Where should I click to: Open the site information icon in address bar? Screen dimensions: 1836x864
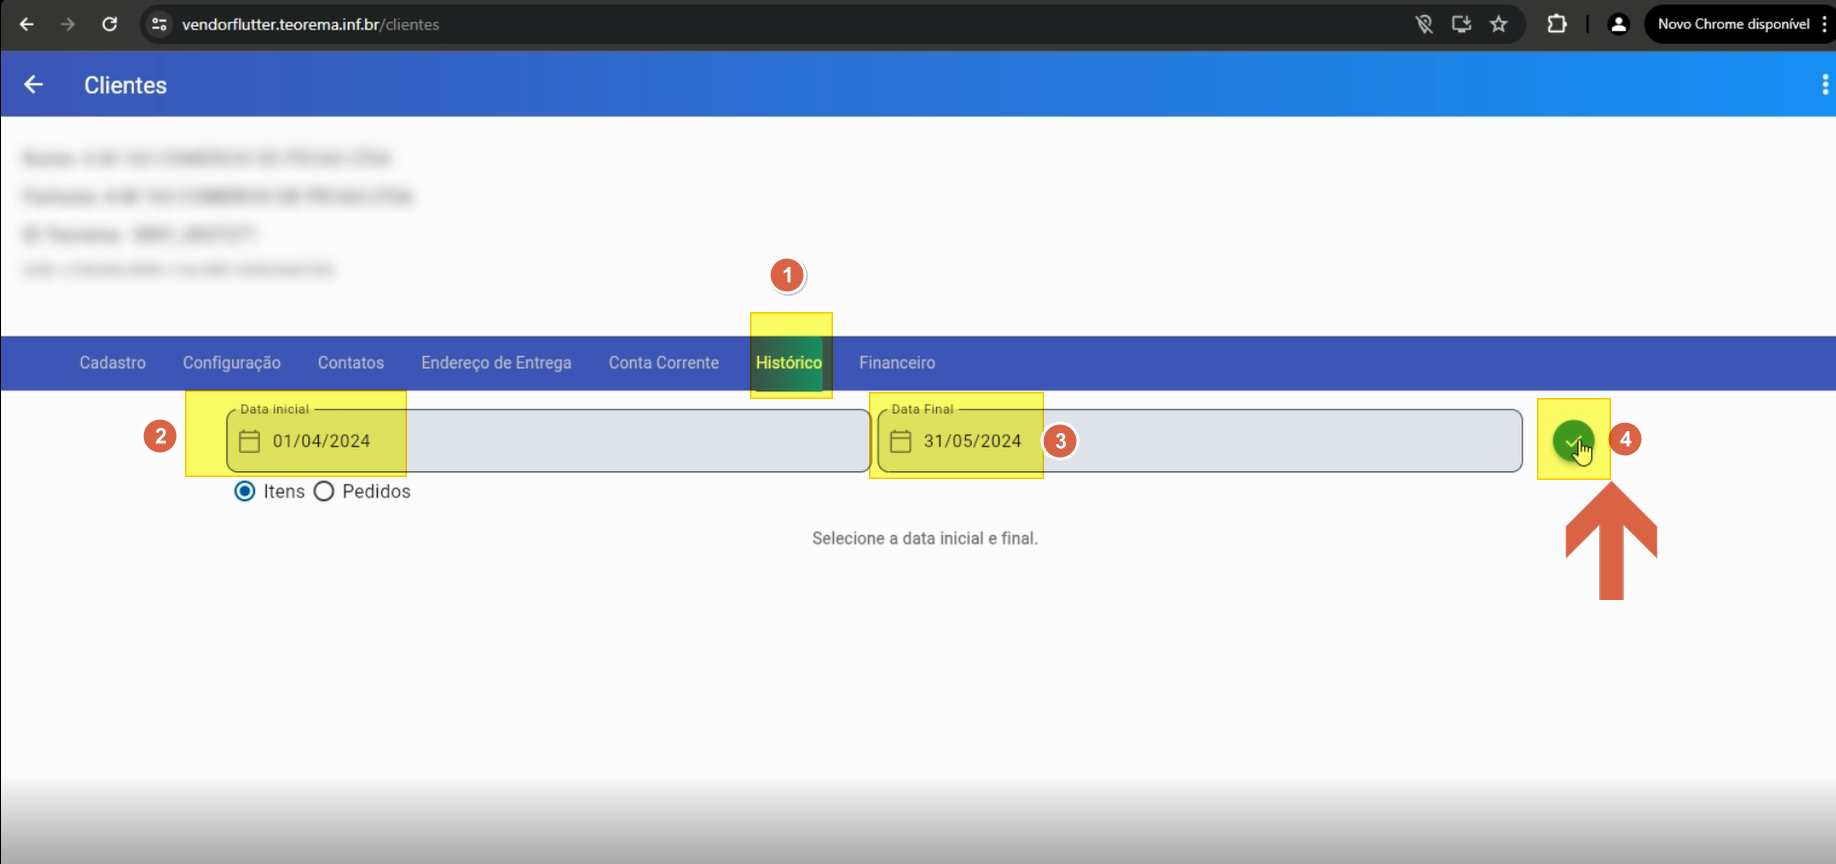(159, 24)
